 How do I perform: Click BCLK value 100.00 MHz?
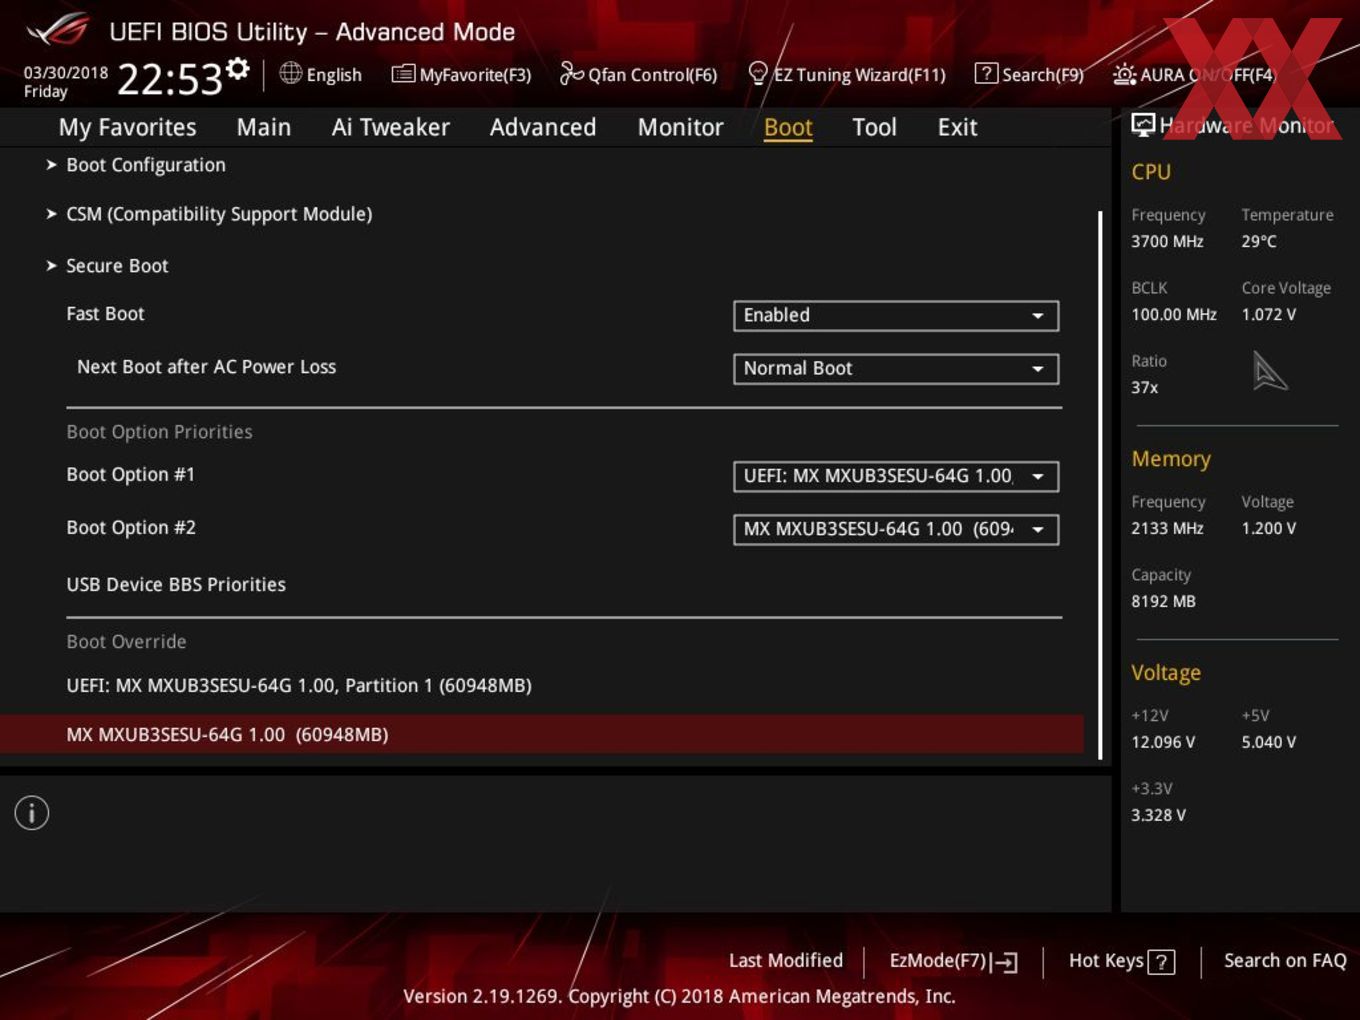coord(1174,314)
